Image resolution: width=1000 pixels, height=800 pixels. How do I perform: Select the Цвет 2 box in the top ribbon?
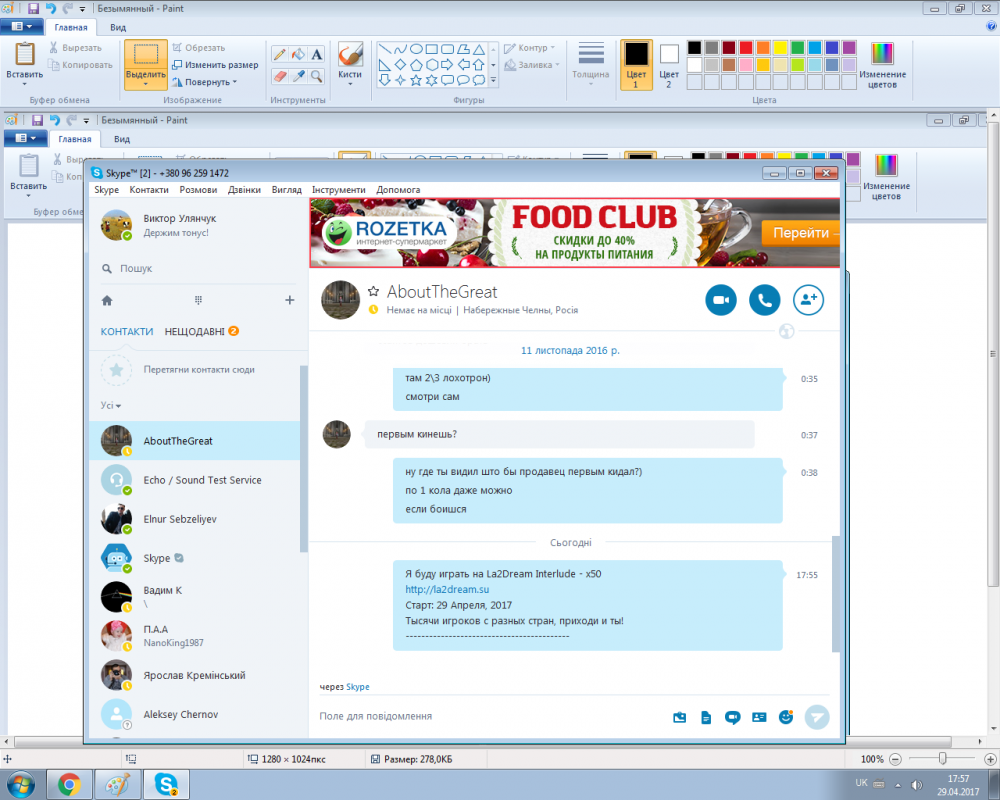669,64
